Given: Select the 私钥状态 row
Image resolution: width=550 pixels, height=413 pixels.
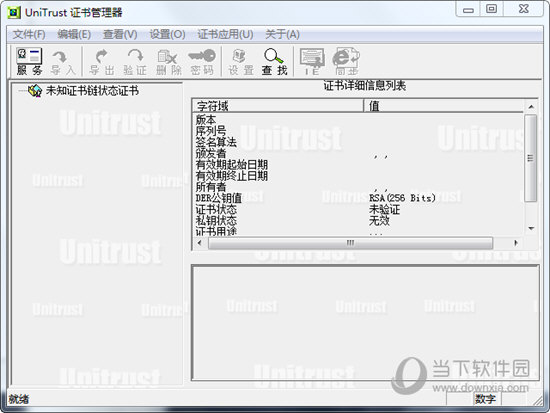Looking at the screenshot, I should click(x=358, y=221).
